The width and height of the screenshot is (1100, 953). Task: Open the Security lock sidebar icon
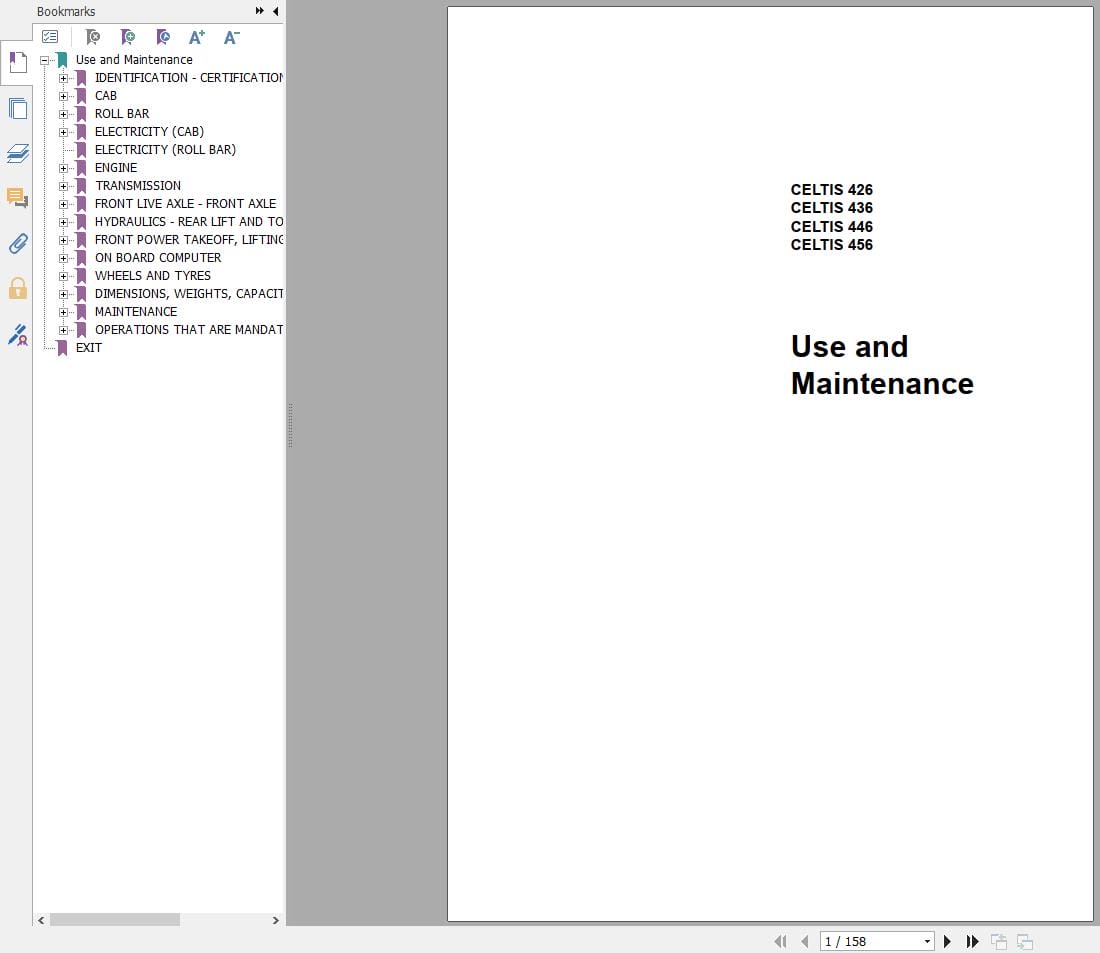point(18,288)
